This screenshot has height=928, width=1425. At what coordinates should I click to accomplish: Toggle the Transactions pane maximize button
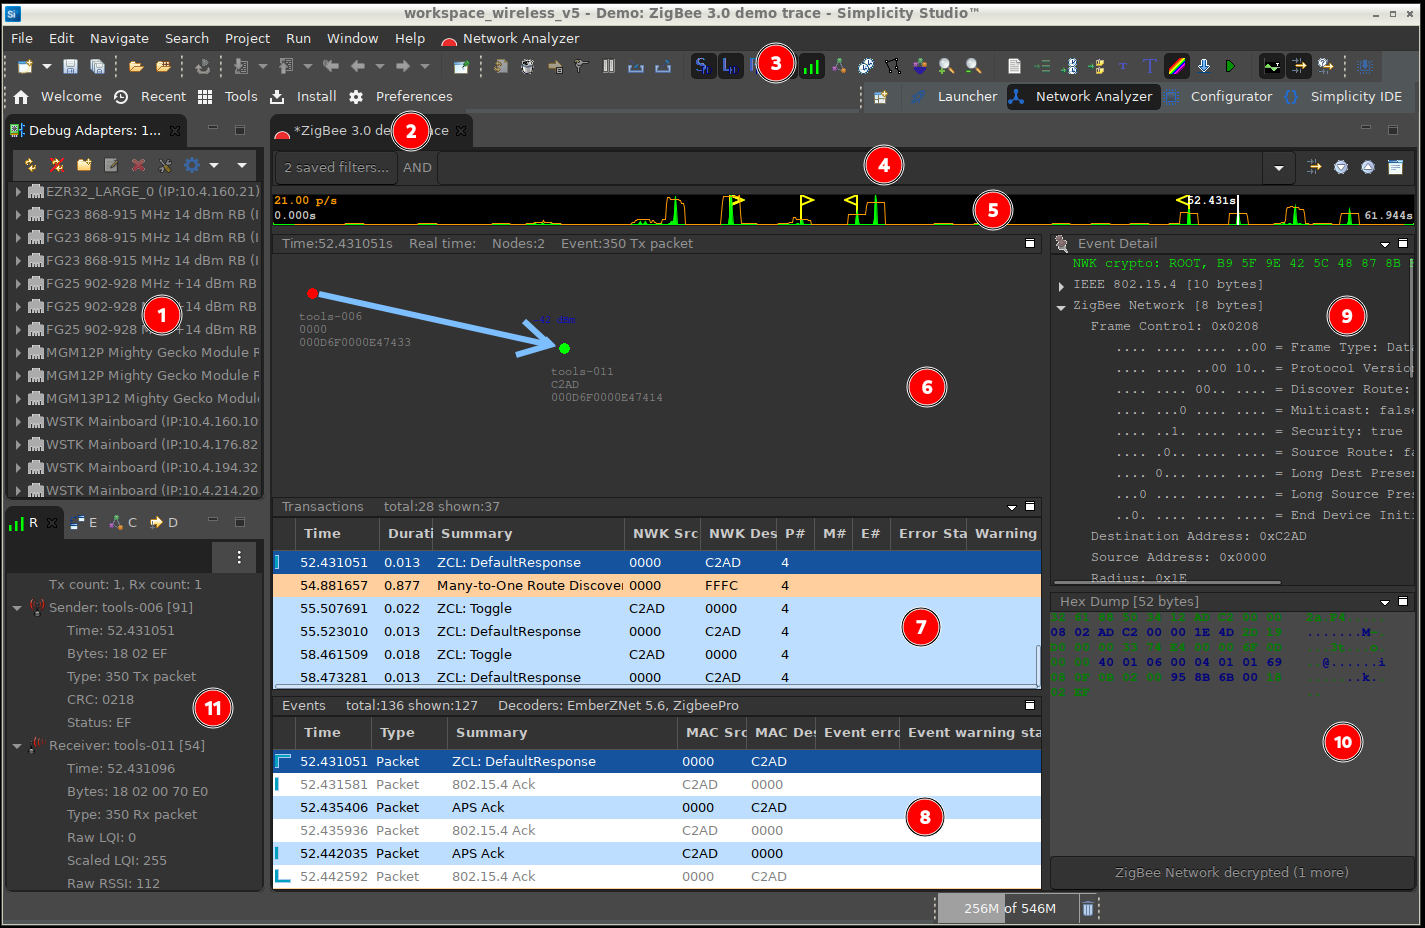pyautogui.click(x=1030, y=506)
